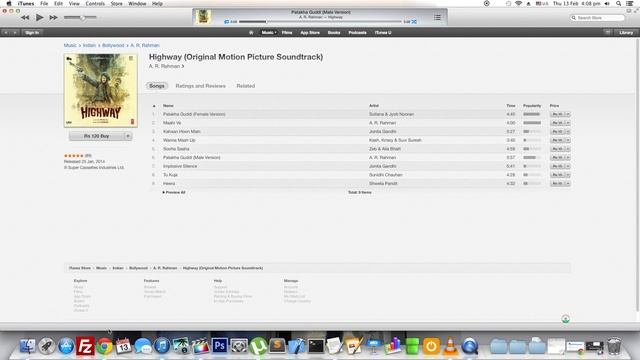Click the Library button
This screenshot has width=640, height=360.
626,32
